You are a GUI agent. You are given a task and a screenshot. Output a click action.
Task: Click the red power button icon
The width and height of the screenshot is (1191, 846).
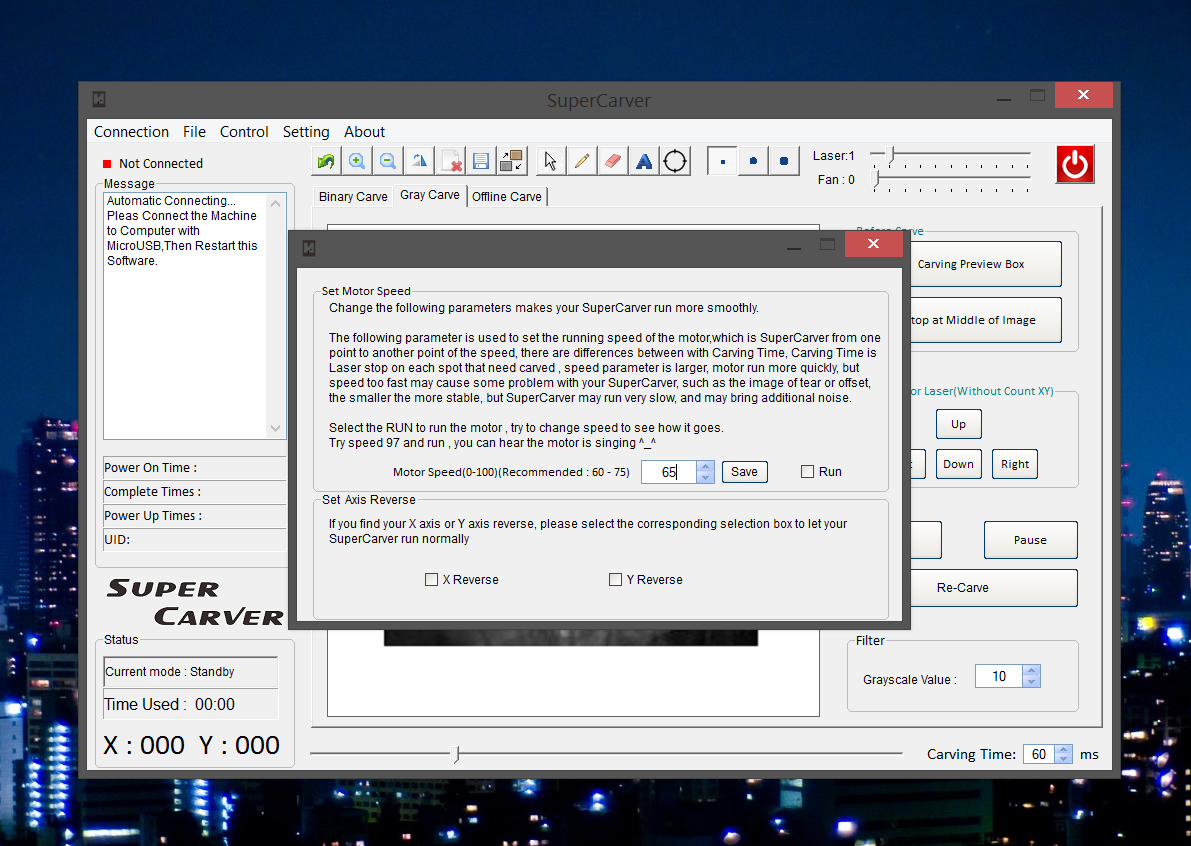point(1075,164)
